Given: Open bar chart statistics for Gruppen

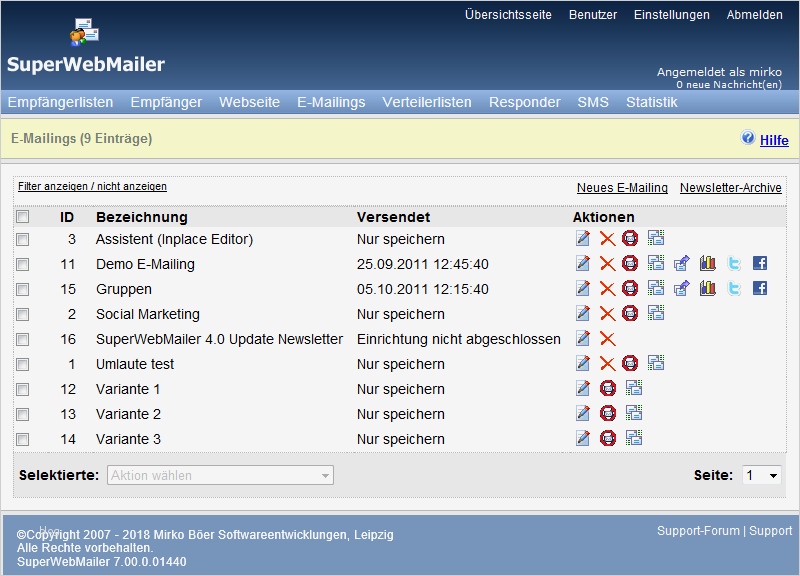Looking at the screenshot, I should tap(708, 288).
